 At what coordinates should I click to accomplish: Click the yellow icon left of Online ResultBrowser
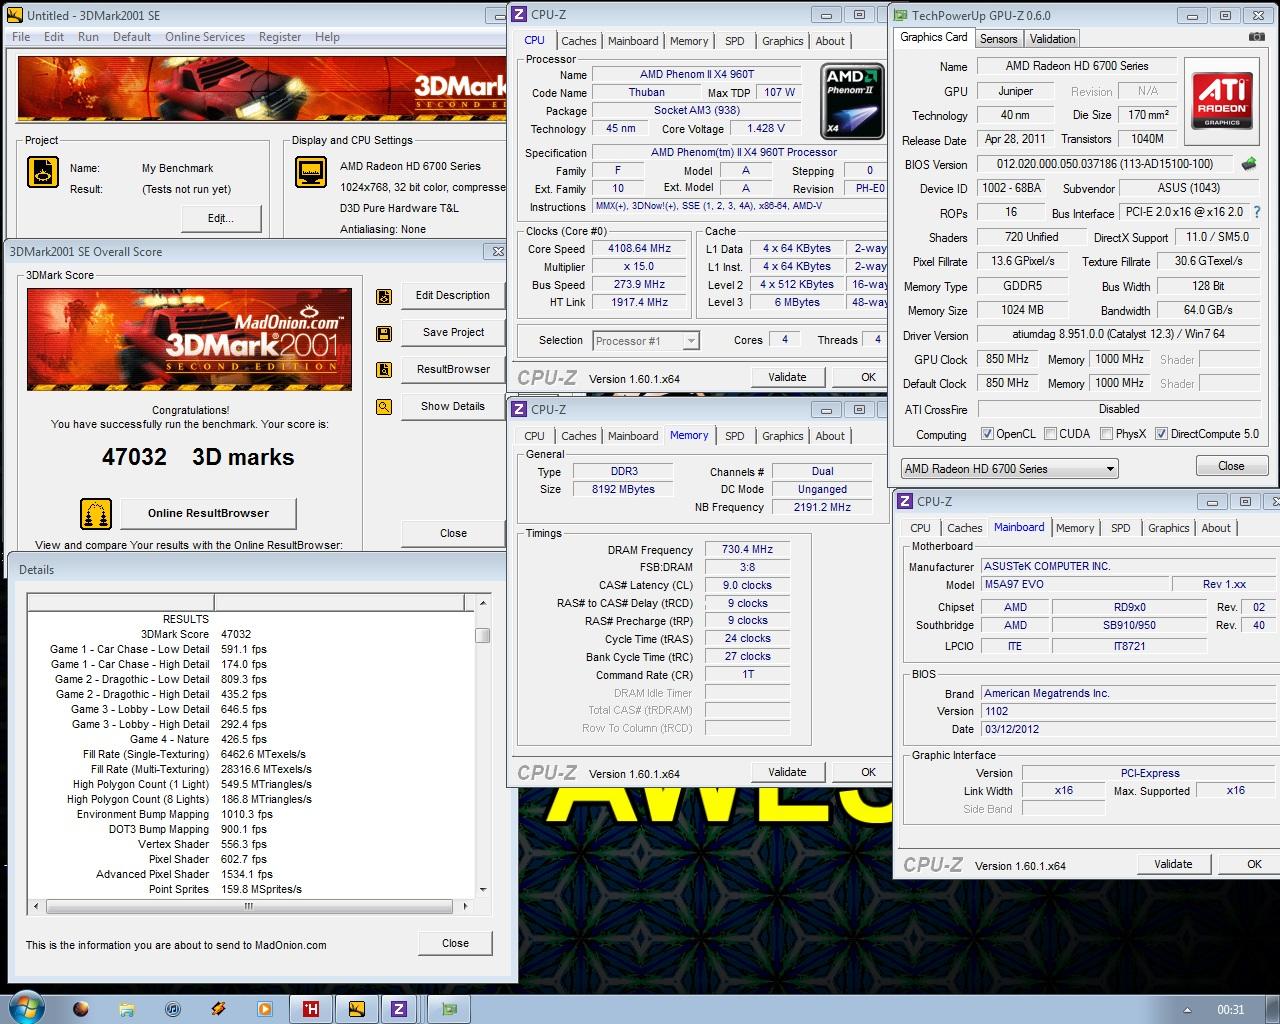click(x=96, y=514)
